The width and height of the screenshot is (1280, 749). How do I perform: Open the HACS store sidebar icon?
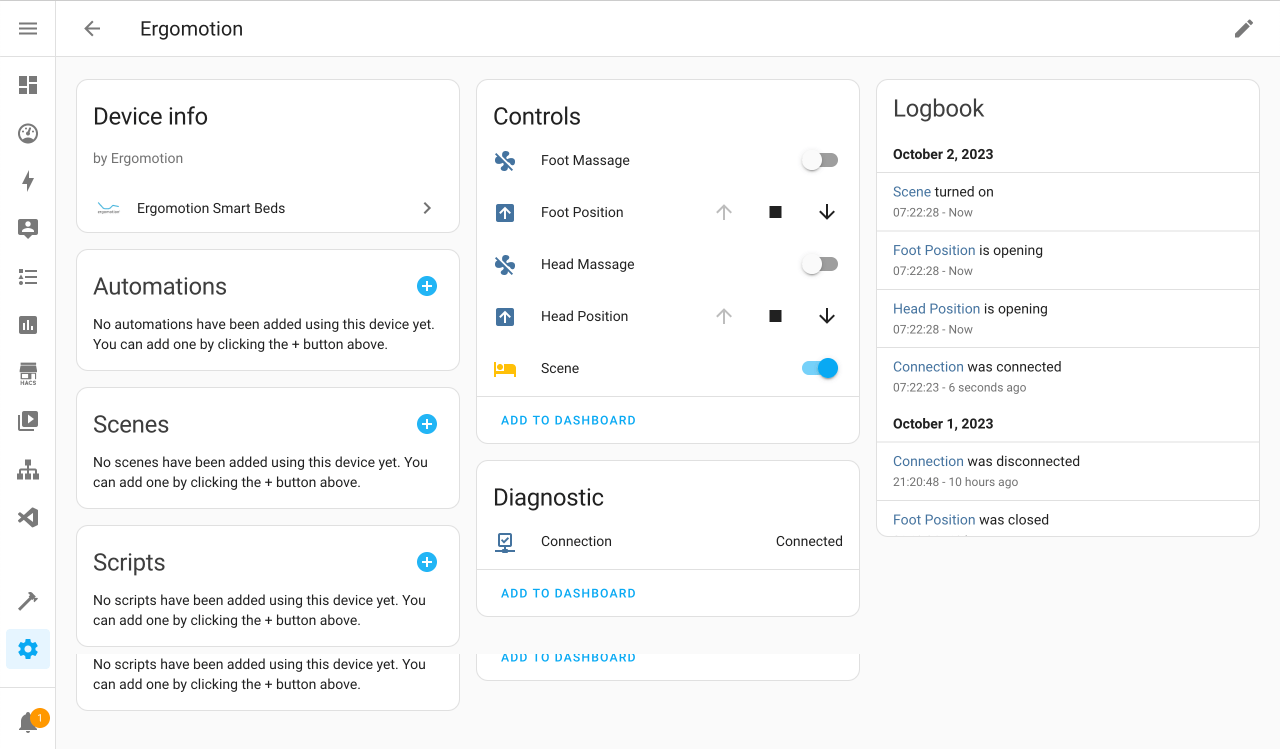28,373
